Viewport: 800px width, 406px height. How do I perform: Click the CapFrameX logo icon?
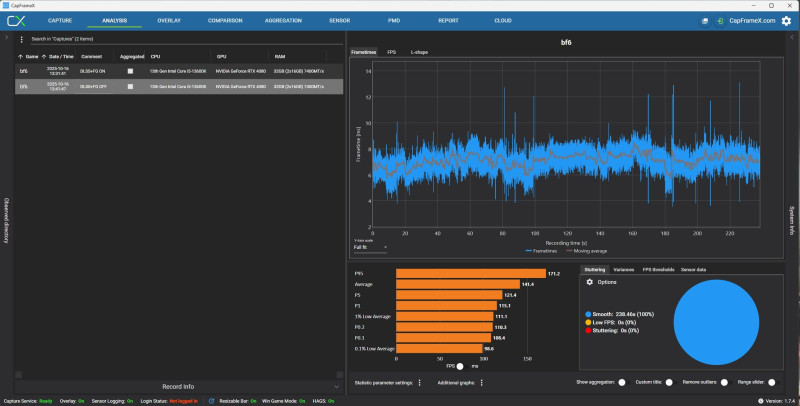tap(15, 20)
